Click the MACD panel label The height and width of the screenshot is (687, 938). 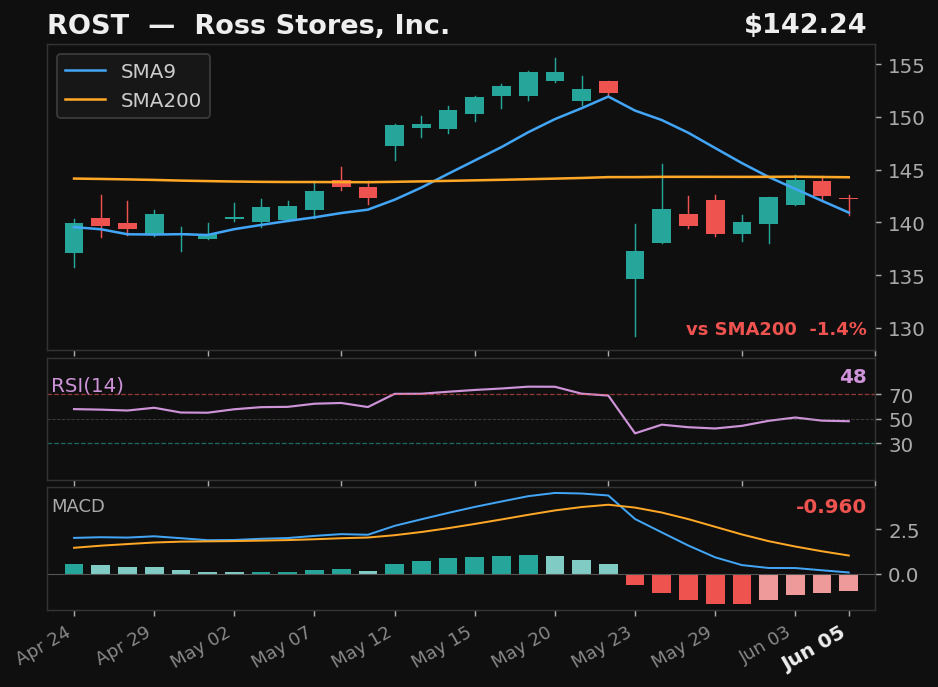78,506
